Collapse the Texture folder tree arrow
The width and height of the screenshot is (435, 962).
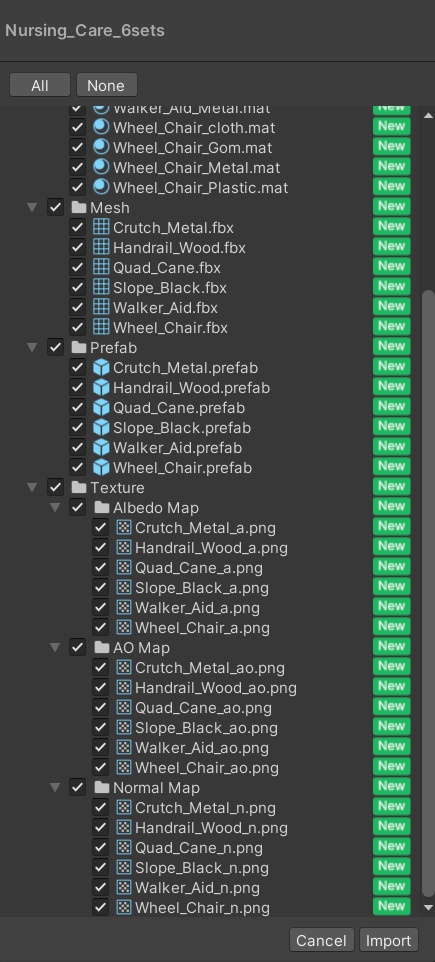point(32,487)
